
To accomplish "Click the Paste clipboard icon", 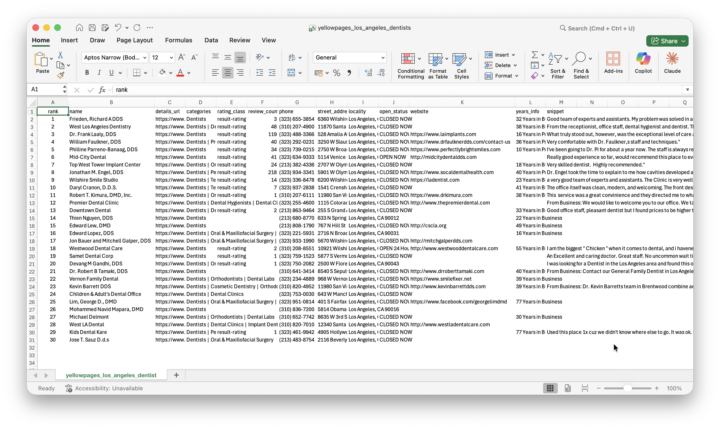I will pos(41,59).
